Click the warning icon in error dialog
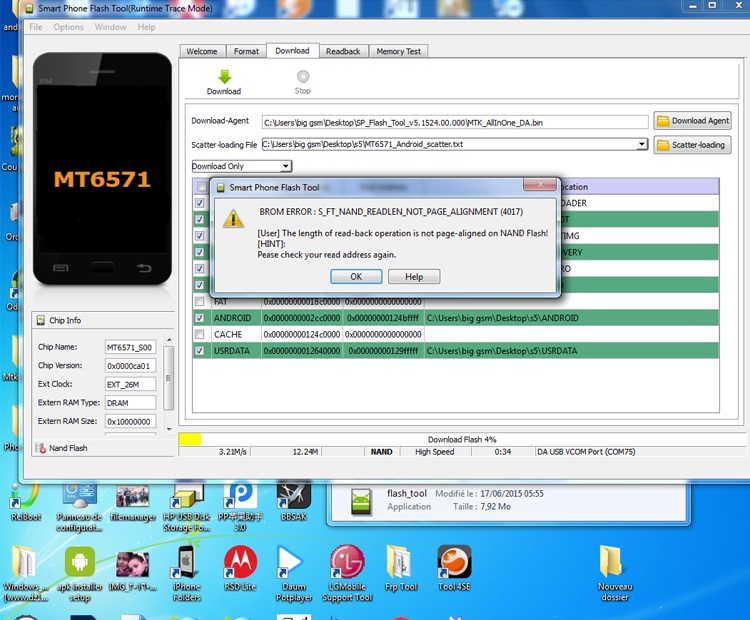750x620 pixels. click(x=233, y=219)
